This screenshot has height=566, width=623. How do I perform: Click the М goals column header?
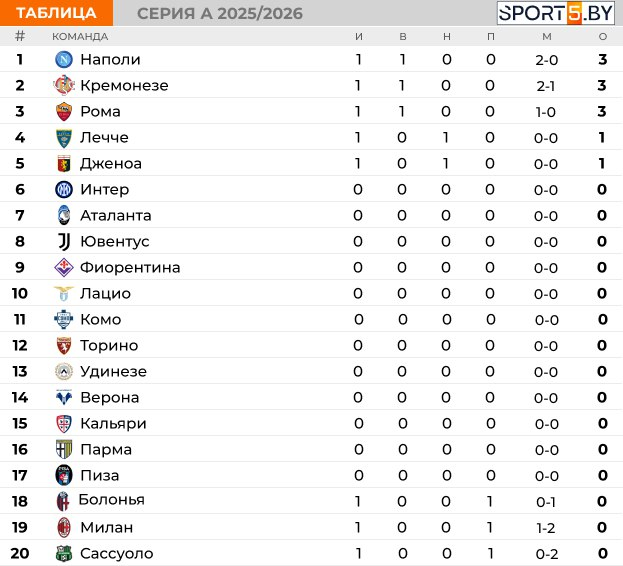(x=547, y=37)
